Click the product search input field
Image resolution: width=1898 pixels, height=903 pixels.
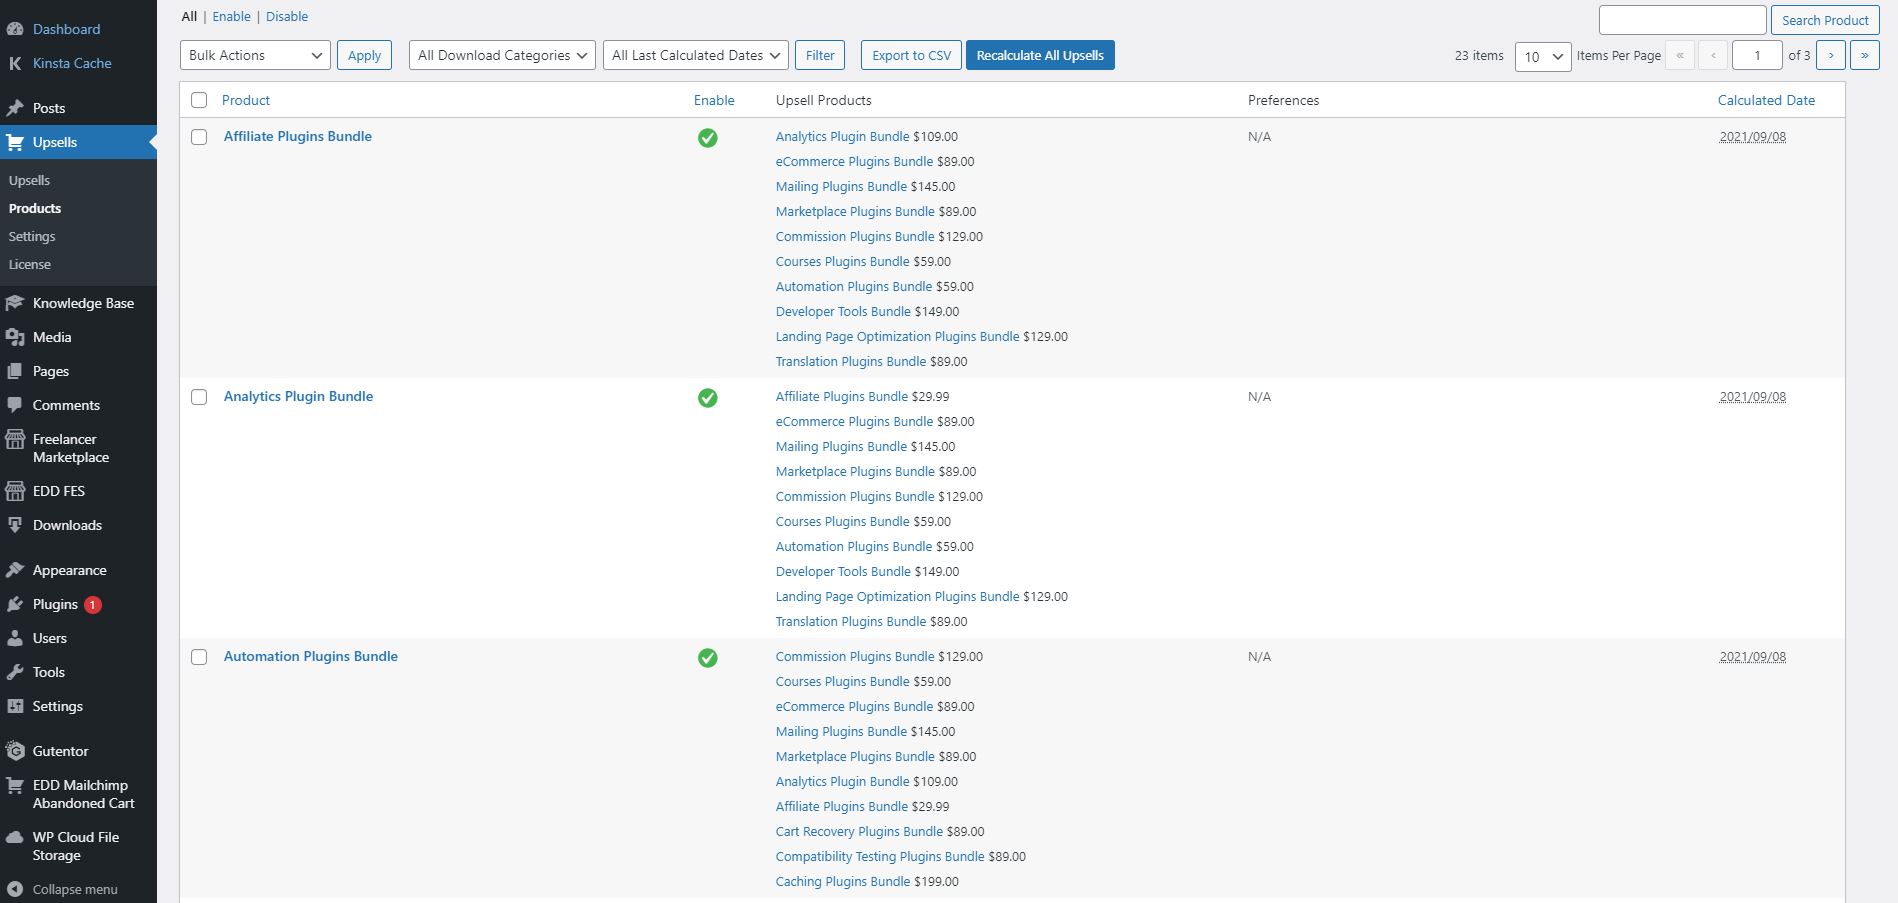1683,20
